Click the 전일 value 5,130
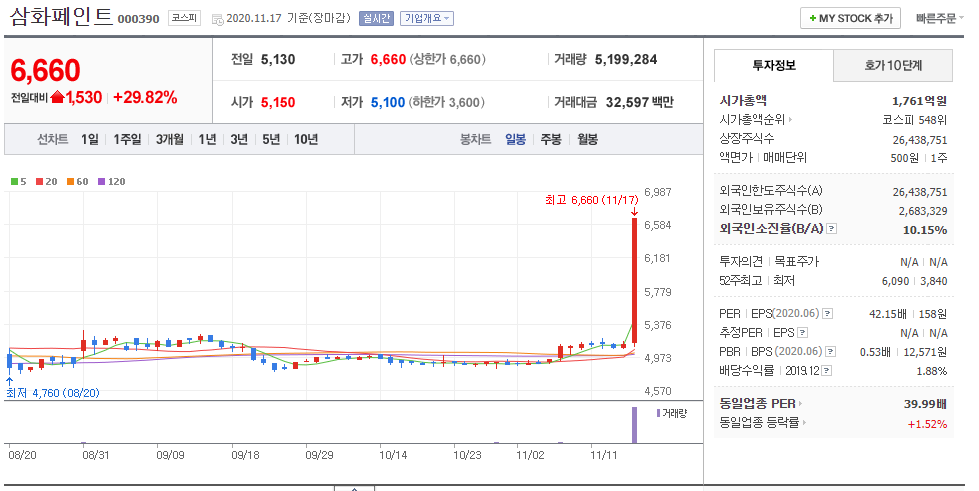This screenshot has width=979, height=491. click(x=278, y=59)
